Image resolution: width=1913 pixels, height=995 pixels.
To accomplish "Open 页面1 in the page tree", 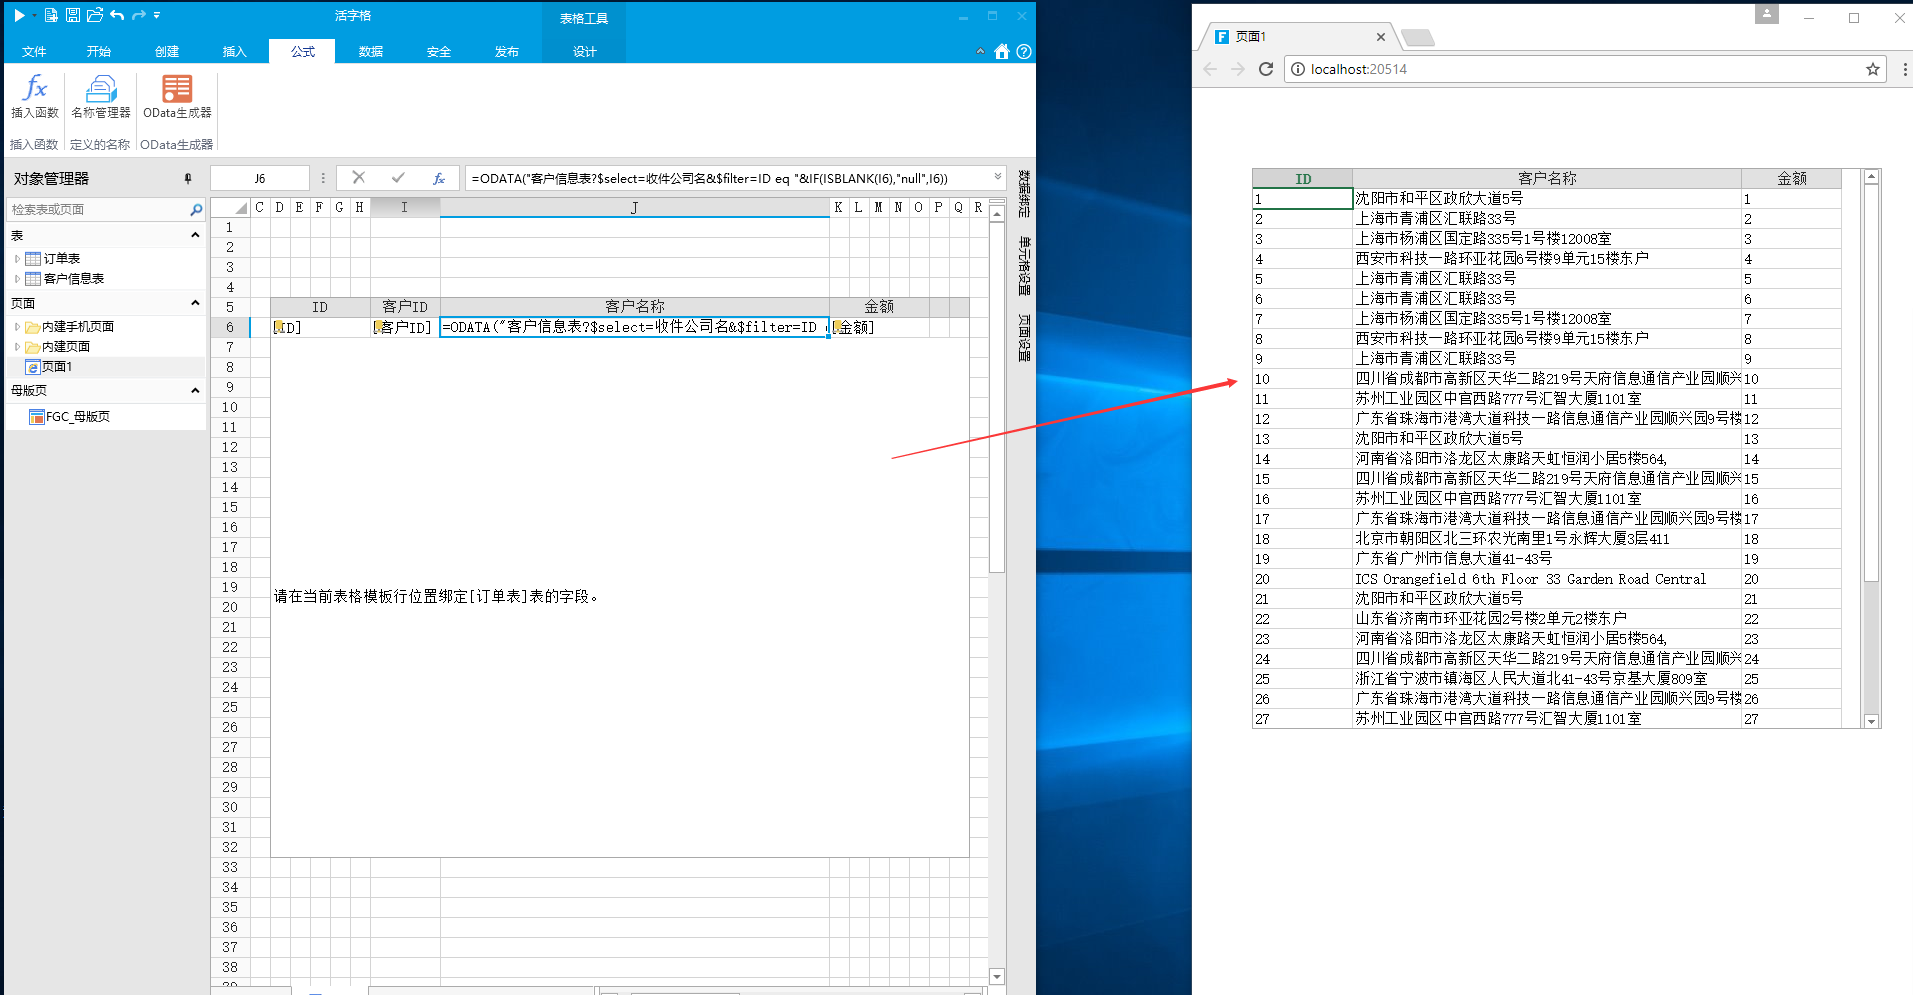I will [x=56, y=367].
